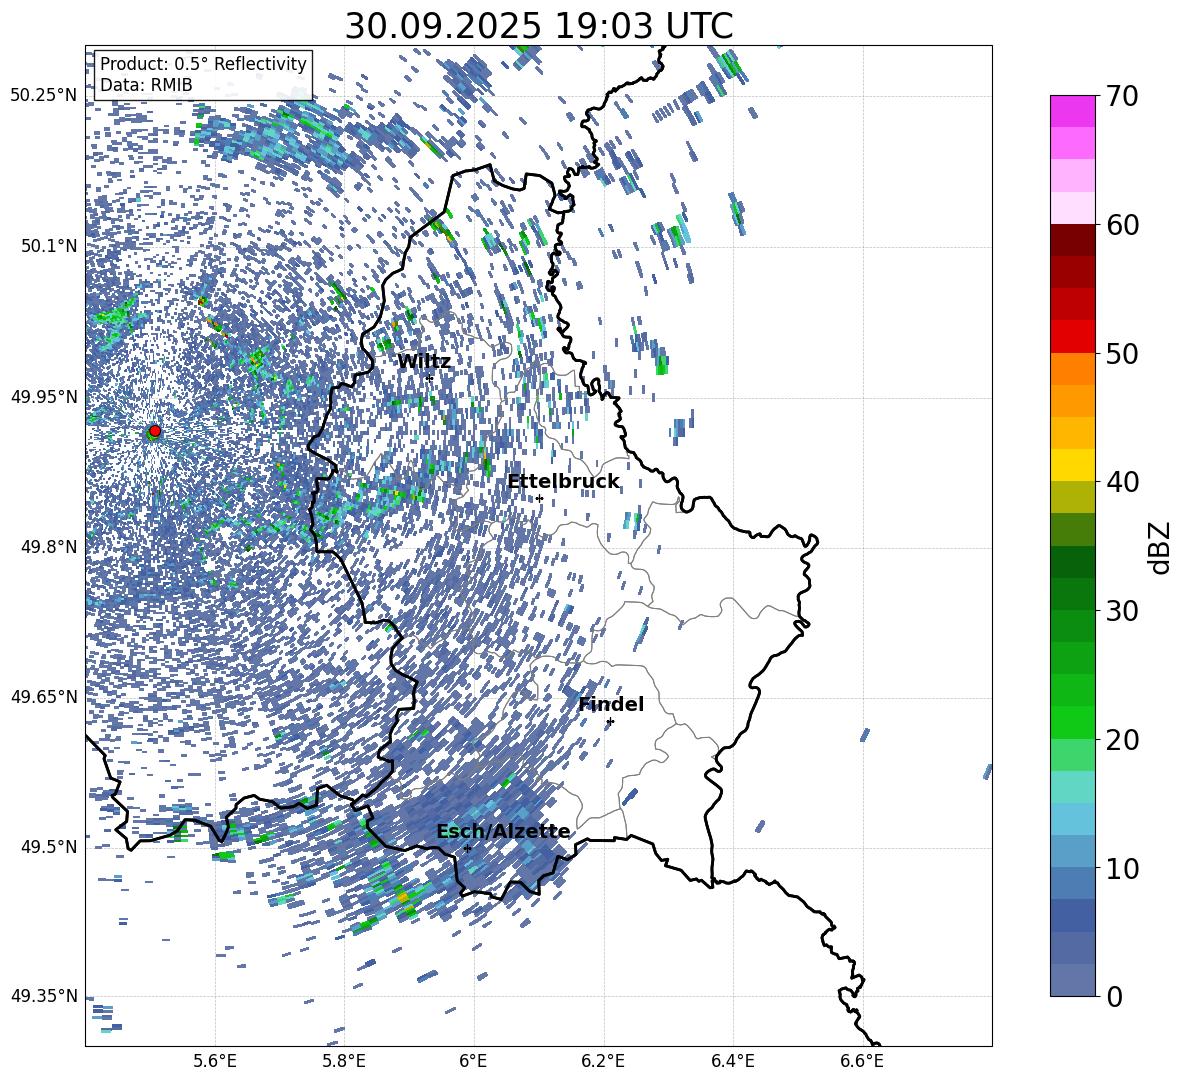Click the red radar site marker
1184x1081 pixels.
pos(155,431)
